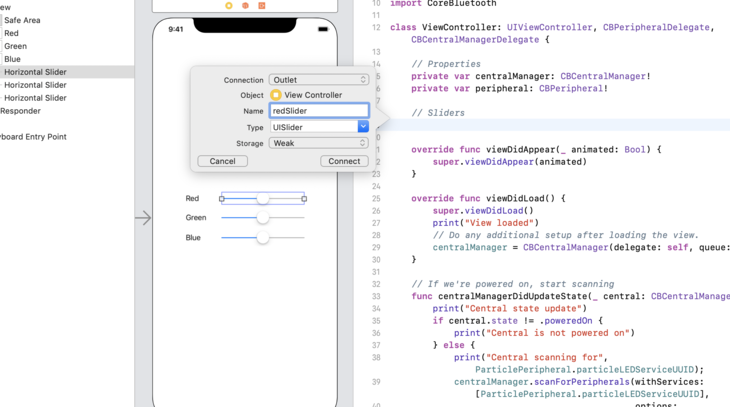Click the battery icon on the device preview
Image resolution: width=730 pixels, height=407 pixels.
pos(323,29)
